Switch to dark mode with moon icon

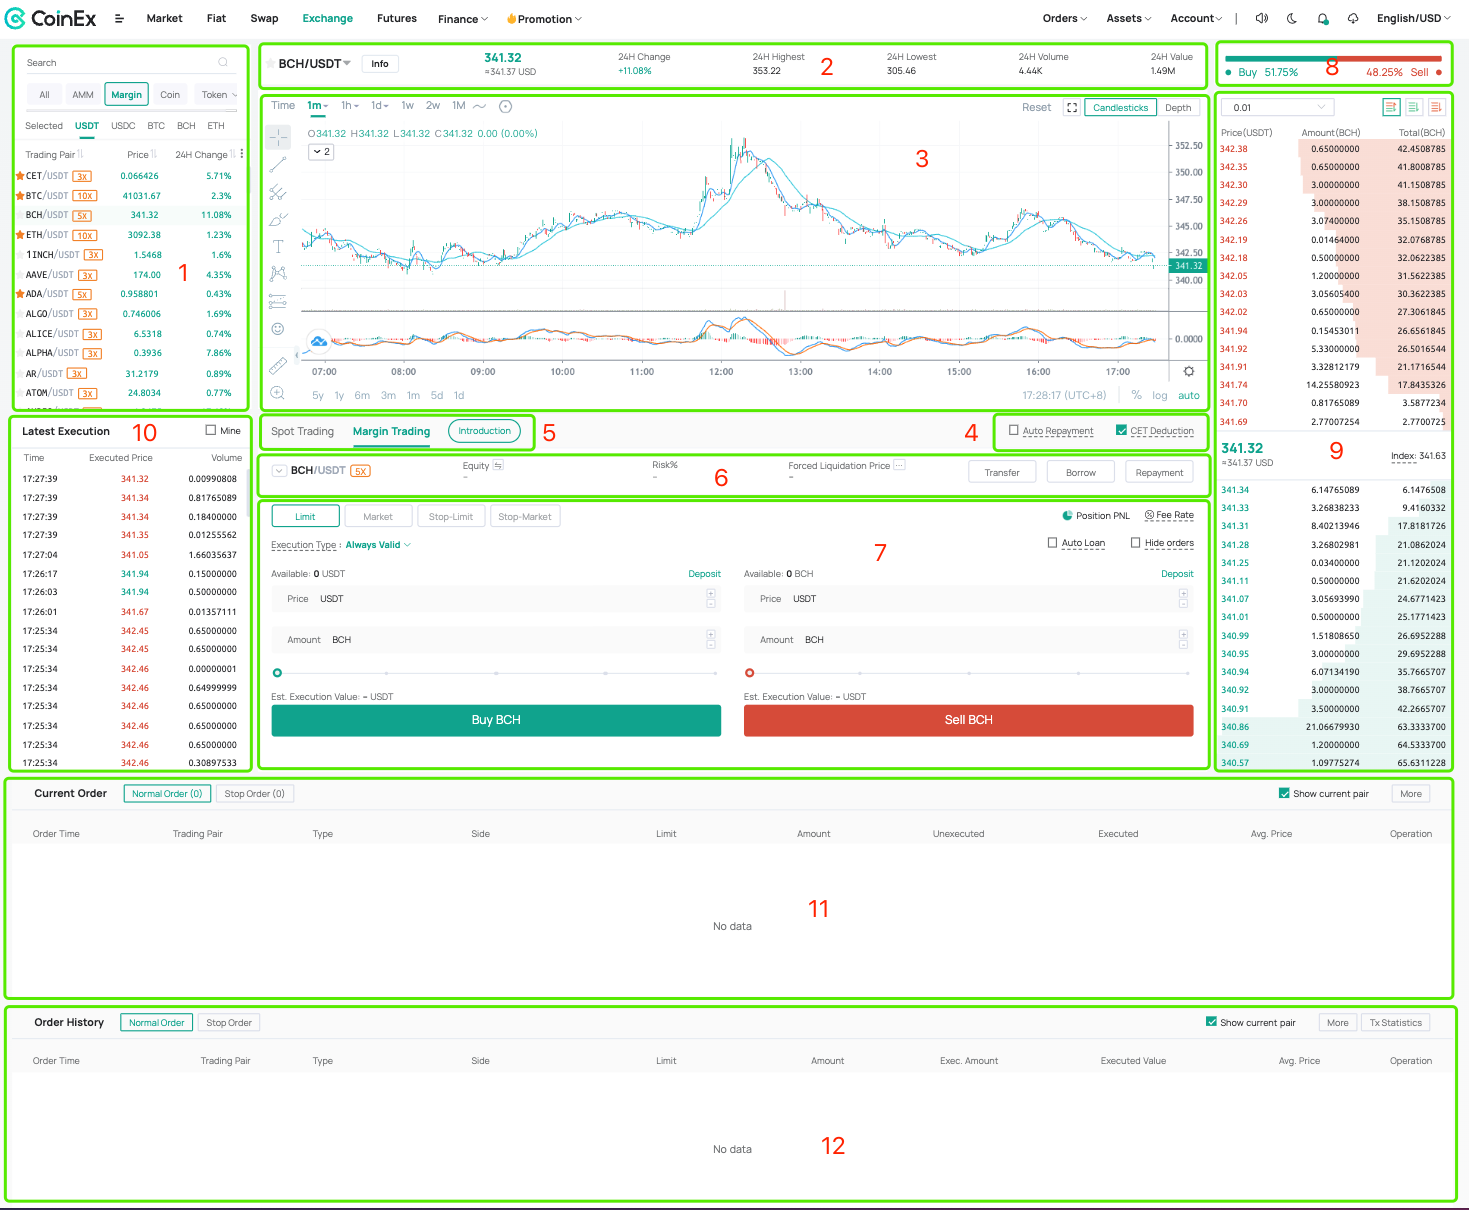pyautogui.click(x=1292, y=18)
